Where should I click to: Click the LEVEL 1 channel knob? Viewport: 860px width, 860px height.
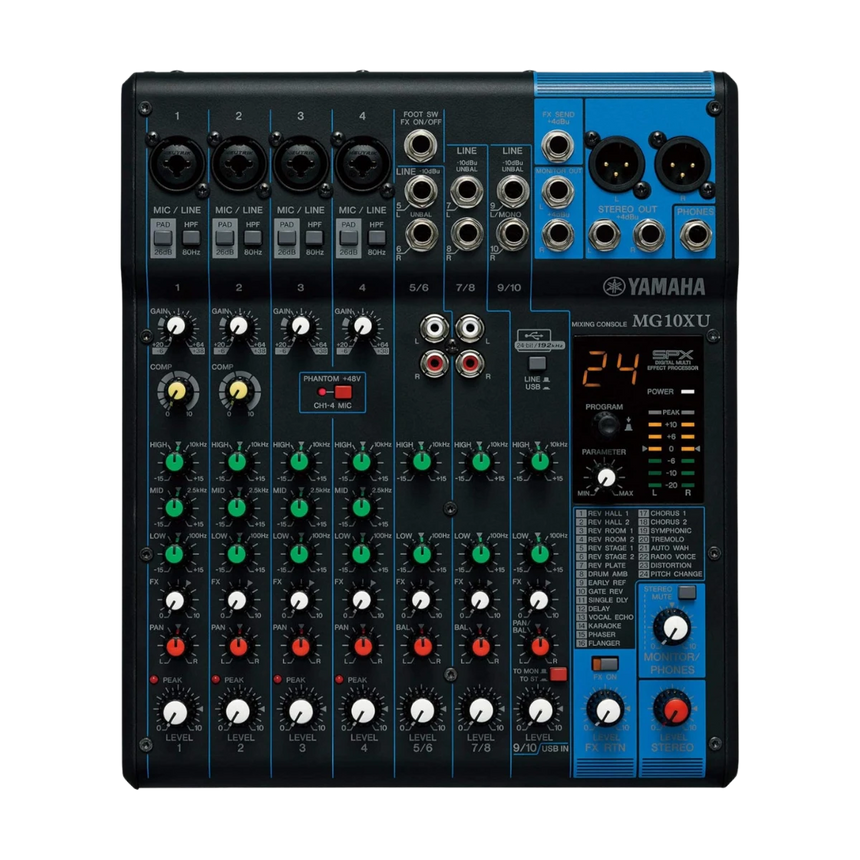point(176,712)
